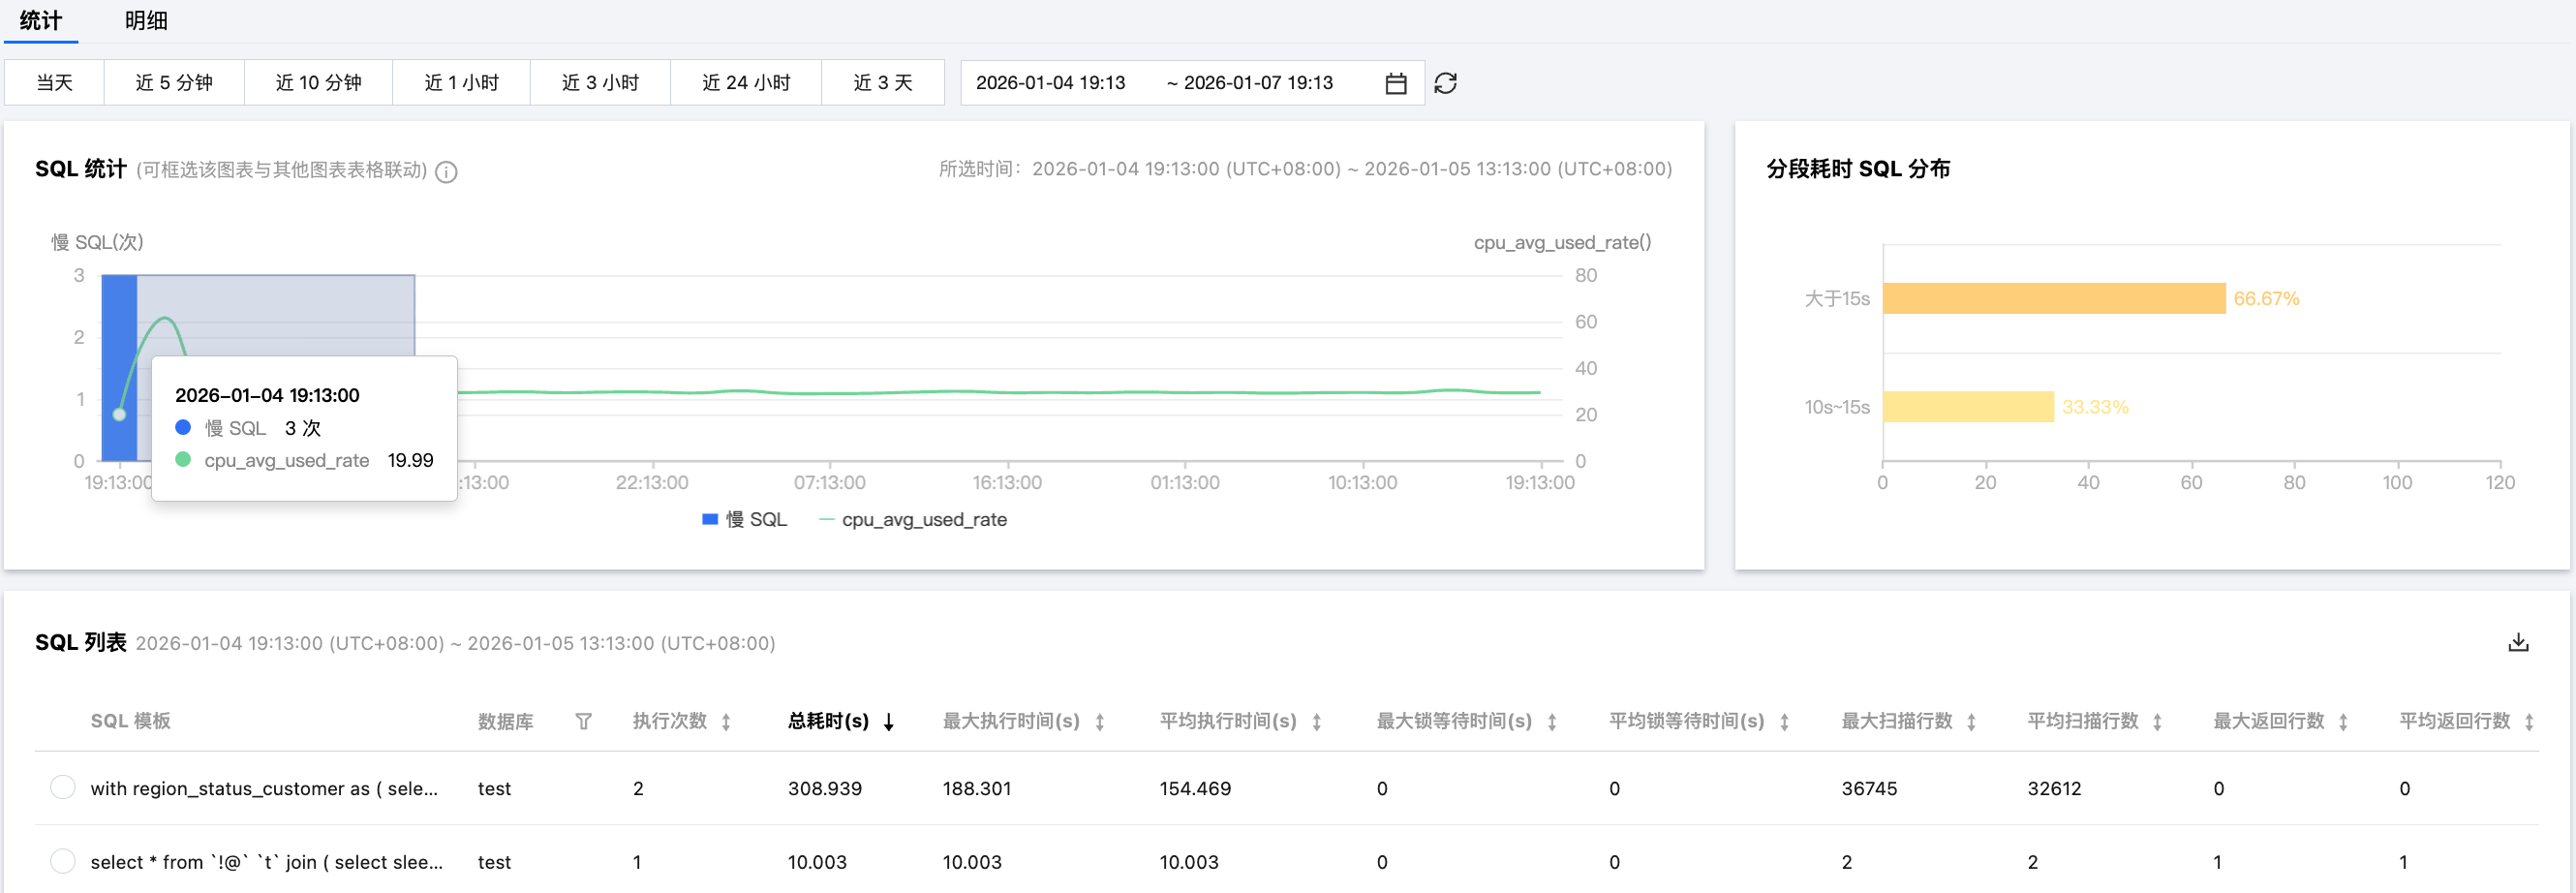The width and height of the screenshot is (2576, 893).
Task: Open the calendar date picker icon
Action: click(x=1396, y=83)
